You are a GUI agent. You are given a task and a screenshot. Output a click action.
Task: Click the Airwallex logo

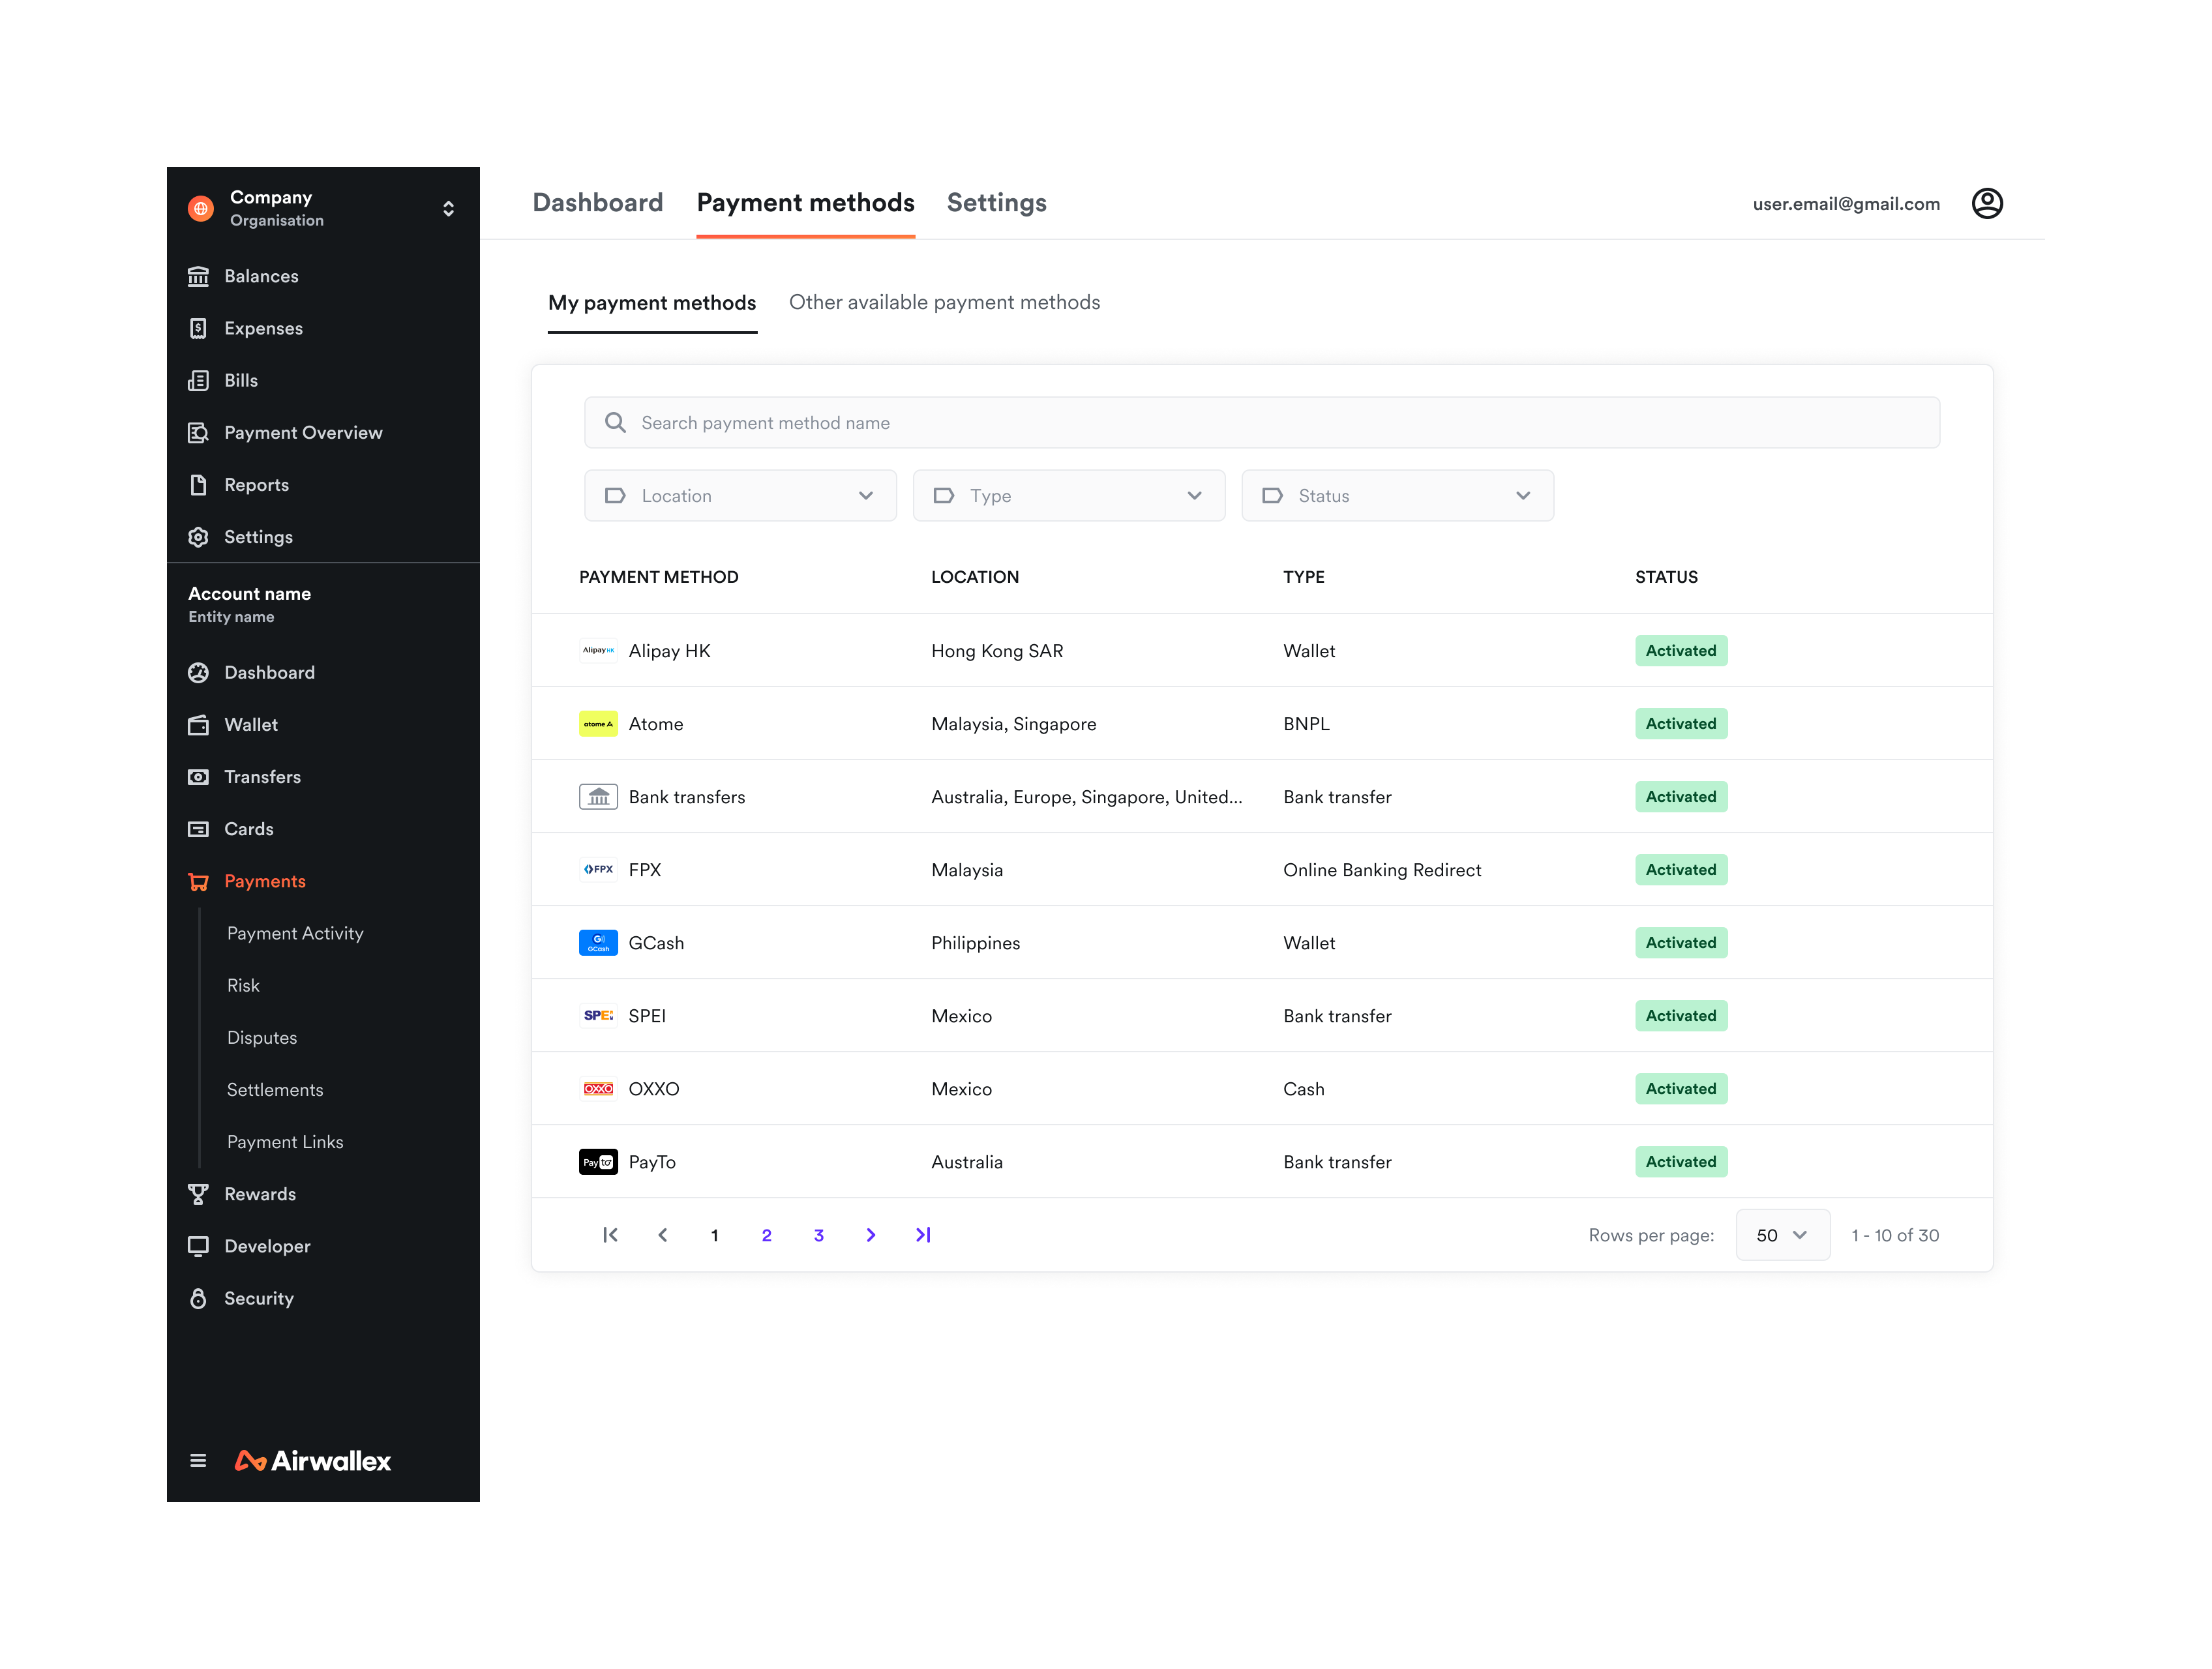[x=313, y=1461]
